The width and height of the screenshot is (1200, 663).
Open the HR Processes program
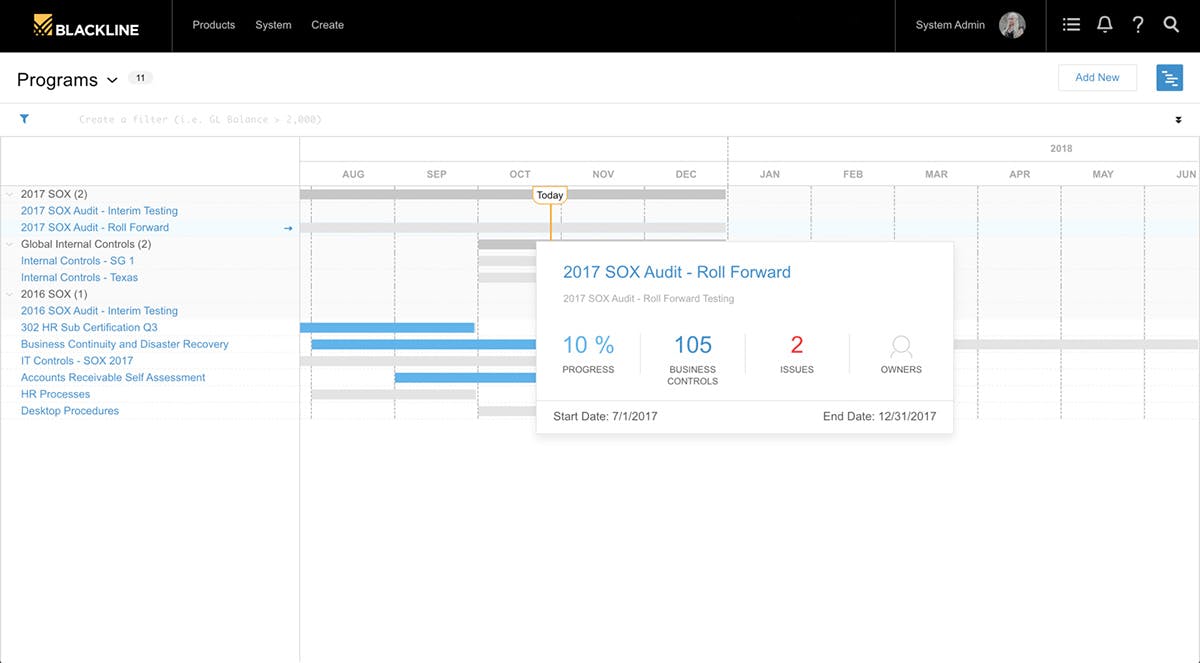click(x=56, y=394)
